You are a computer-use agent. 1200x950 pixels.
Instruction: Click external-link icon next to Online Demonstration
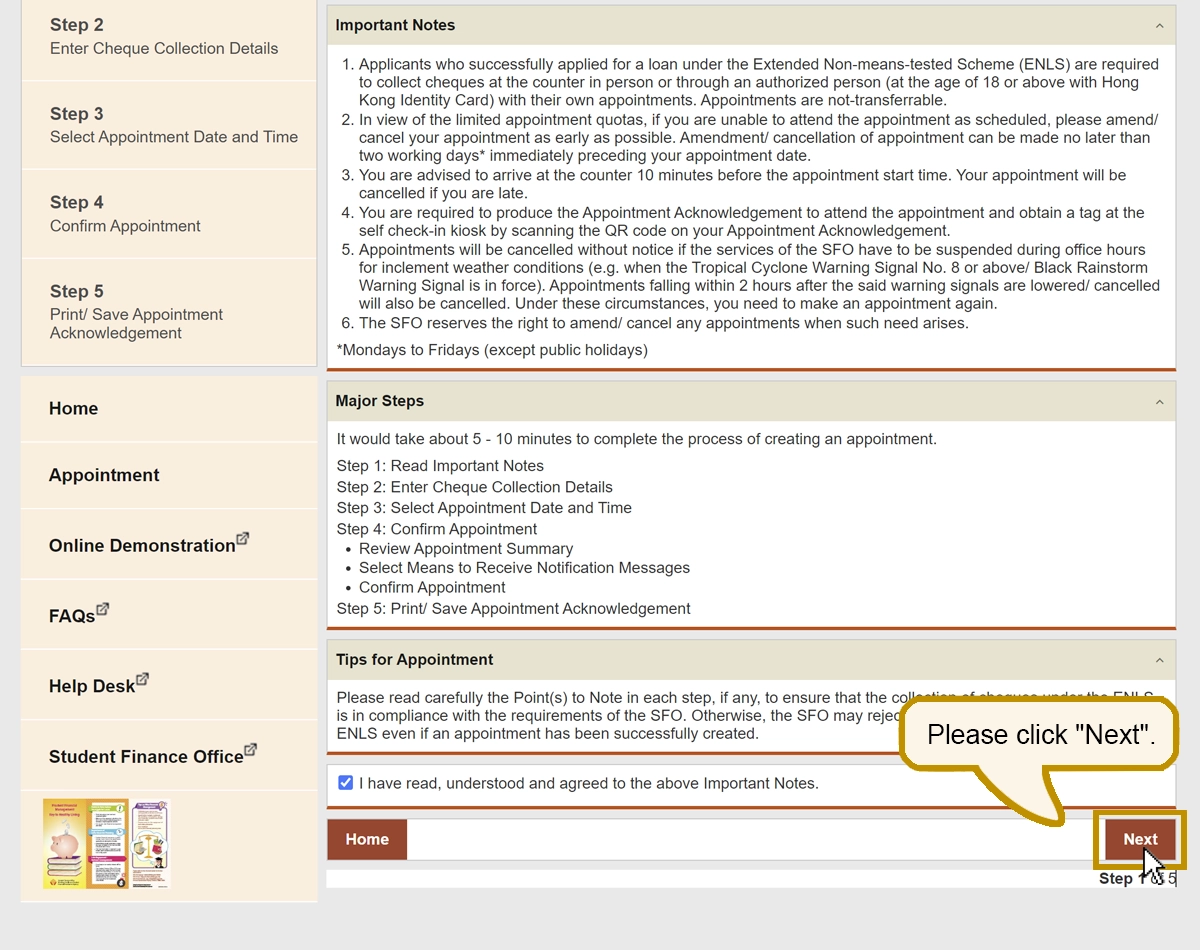(243, 539)
